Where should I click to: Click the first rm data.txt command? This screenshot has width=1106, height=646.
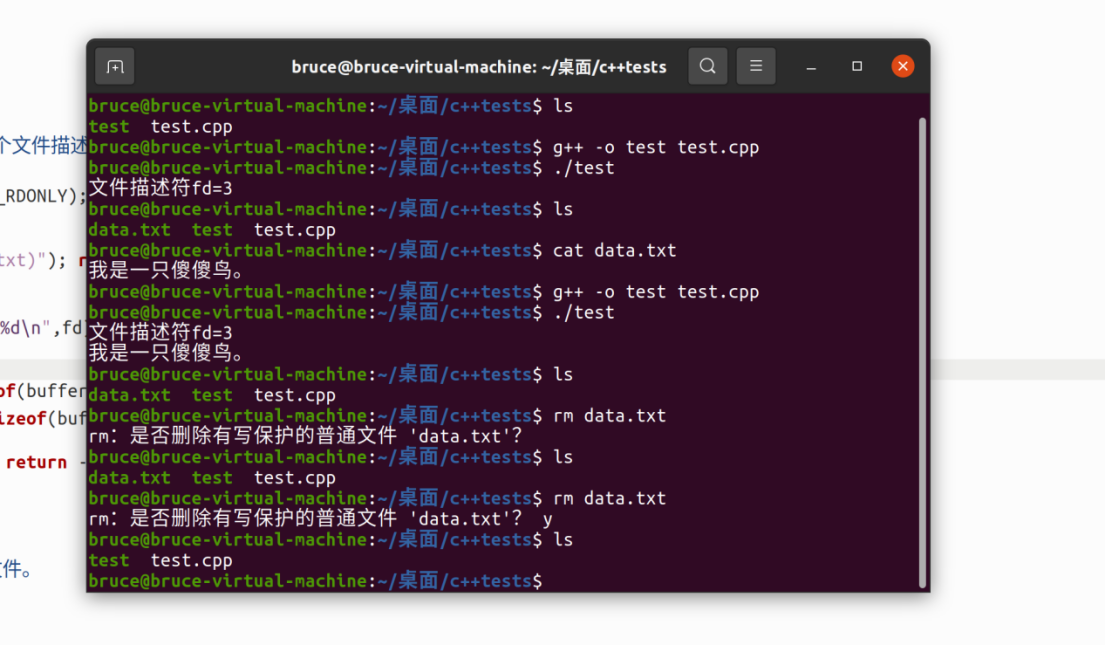[609, 415]
